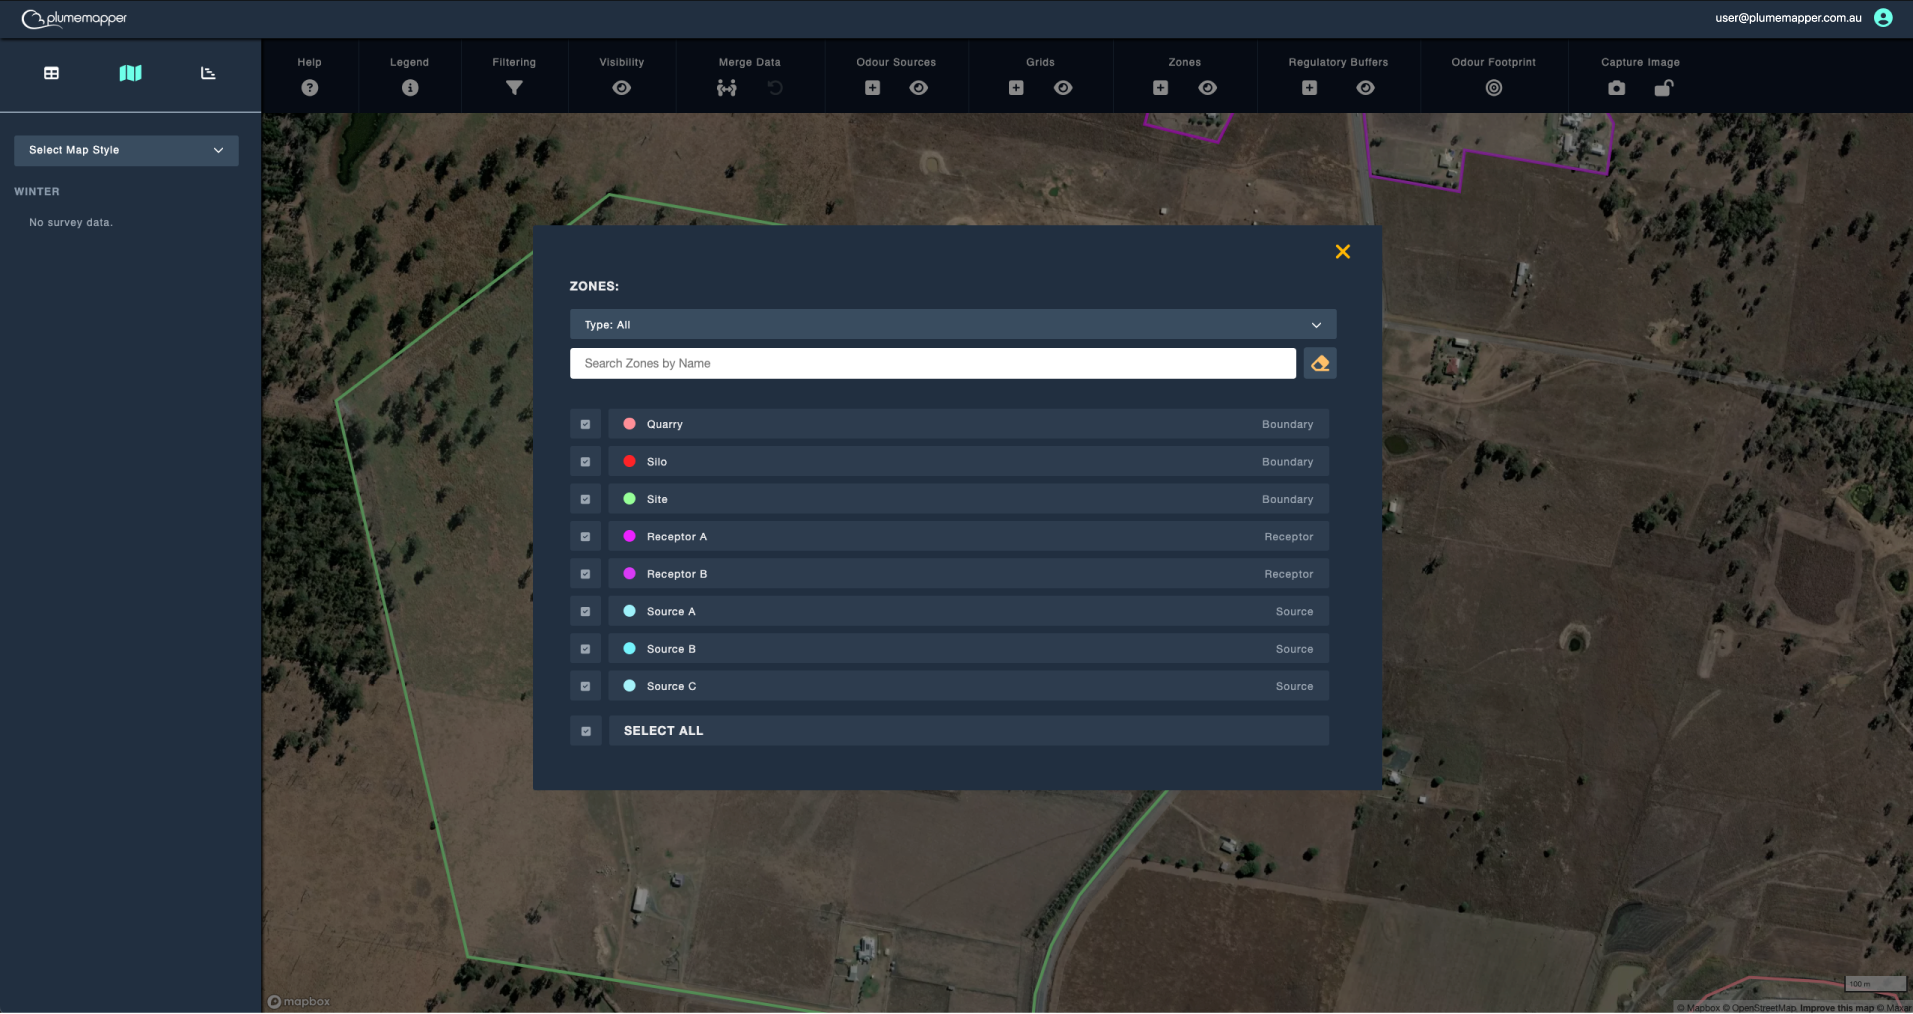1913x1014 pixels.
Task: Click the No survey data text
Action: (x=71, y=222)
